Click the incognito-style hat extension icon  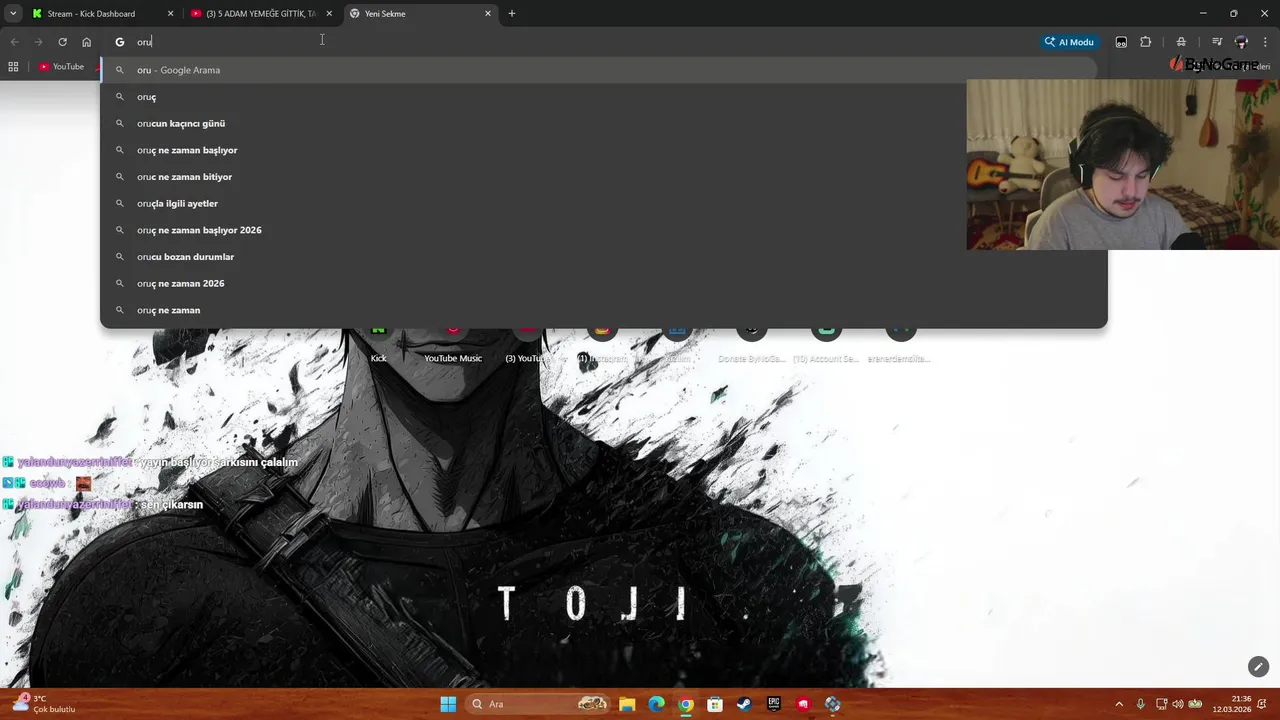(1181, 42)
